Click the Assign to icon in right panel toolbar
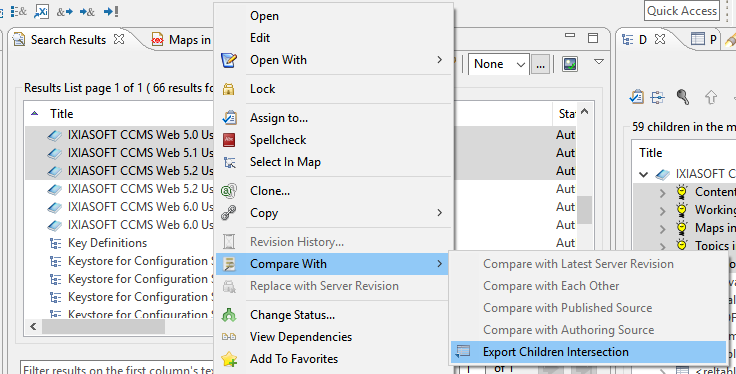Screen dimensions: 736x374 pos(636,97)
